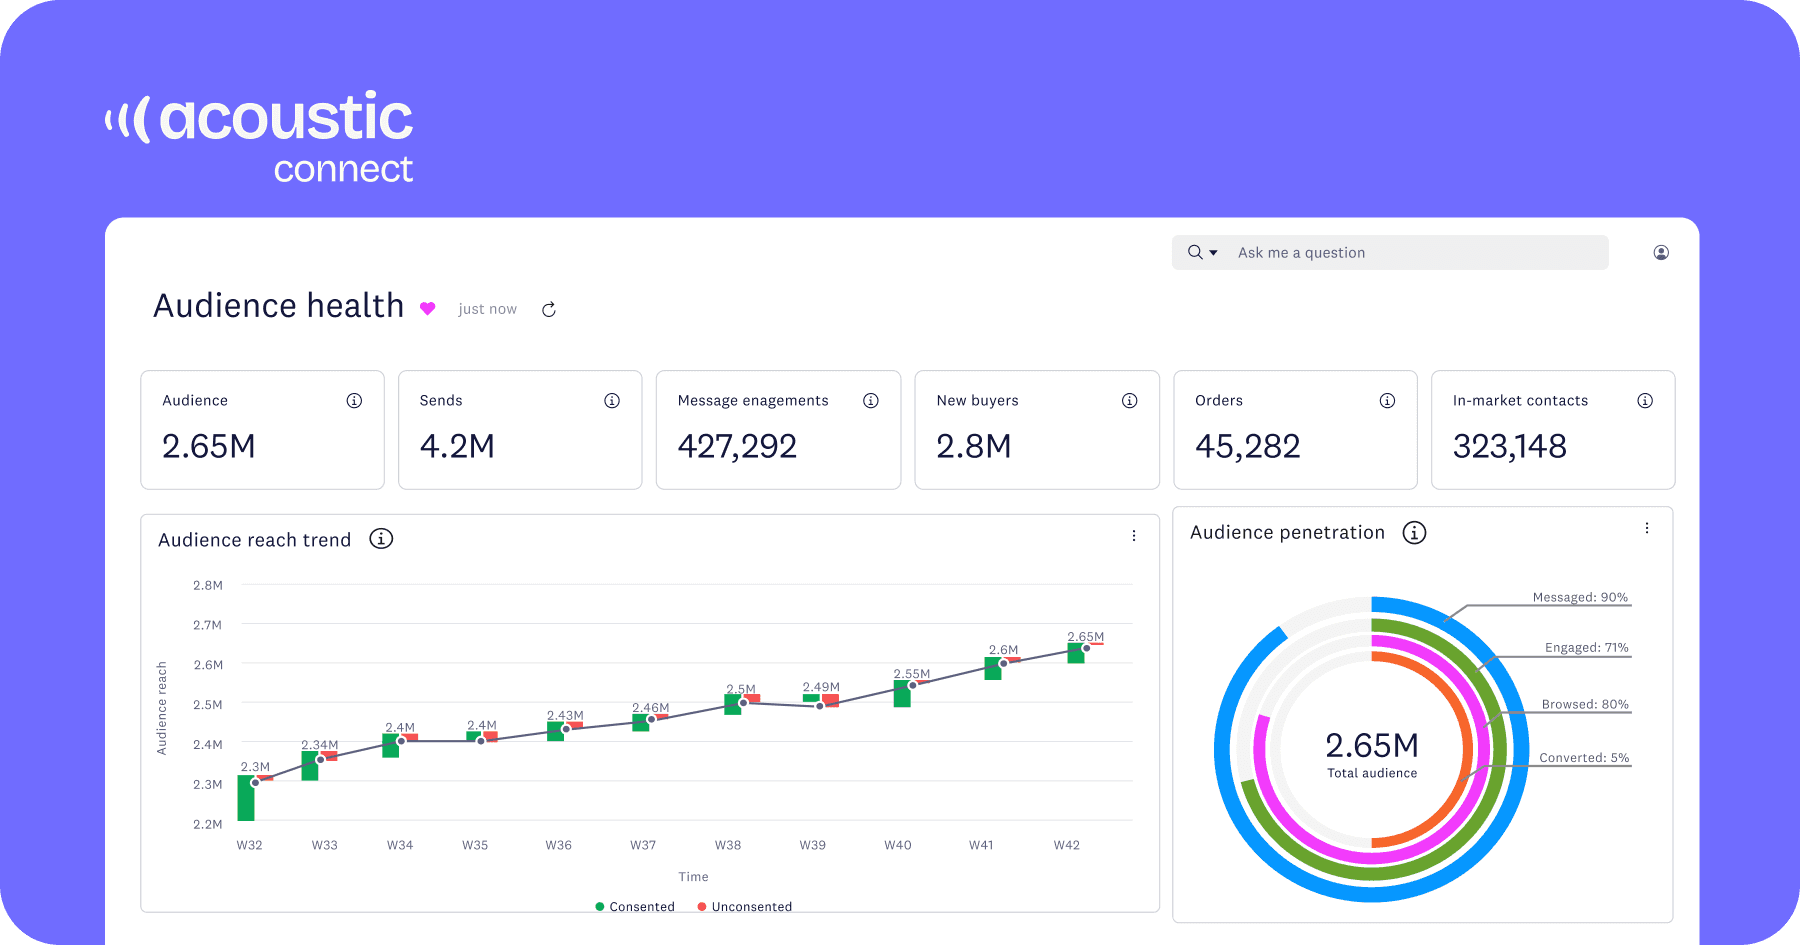The height and width of the screenshot is (945, 1800).
Task: Toggle the Unconsented legend item
Action: [x=745, y=906]
